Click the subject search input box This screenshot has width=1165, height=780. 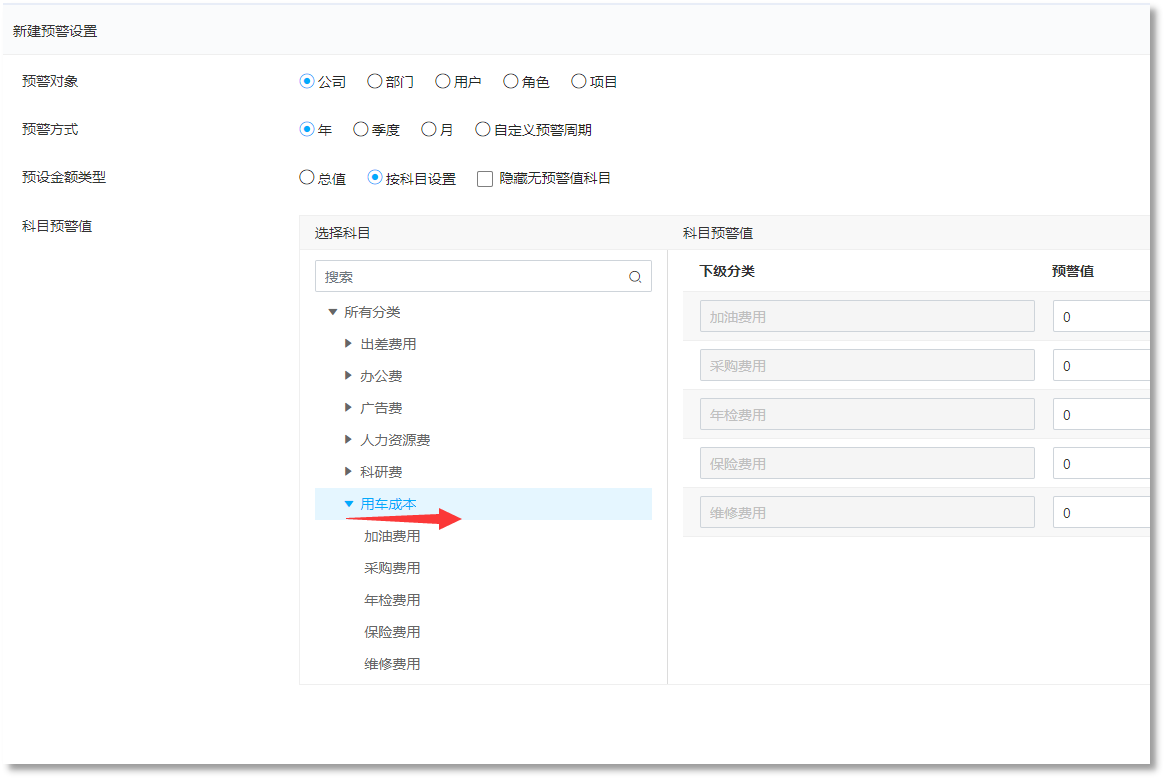tap(470, 277)
